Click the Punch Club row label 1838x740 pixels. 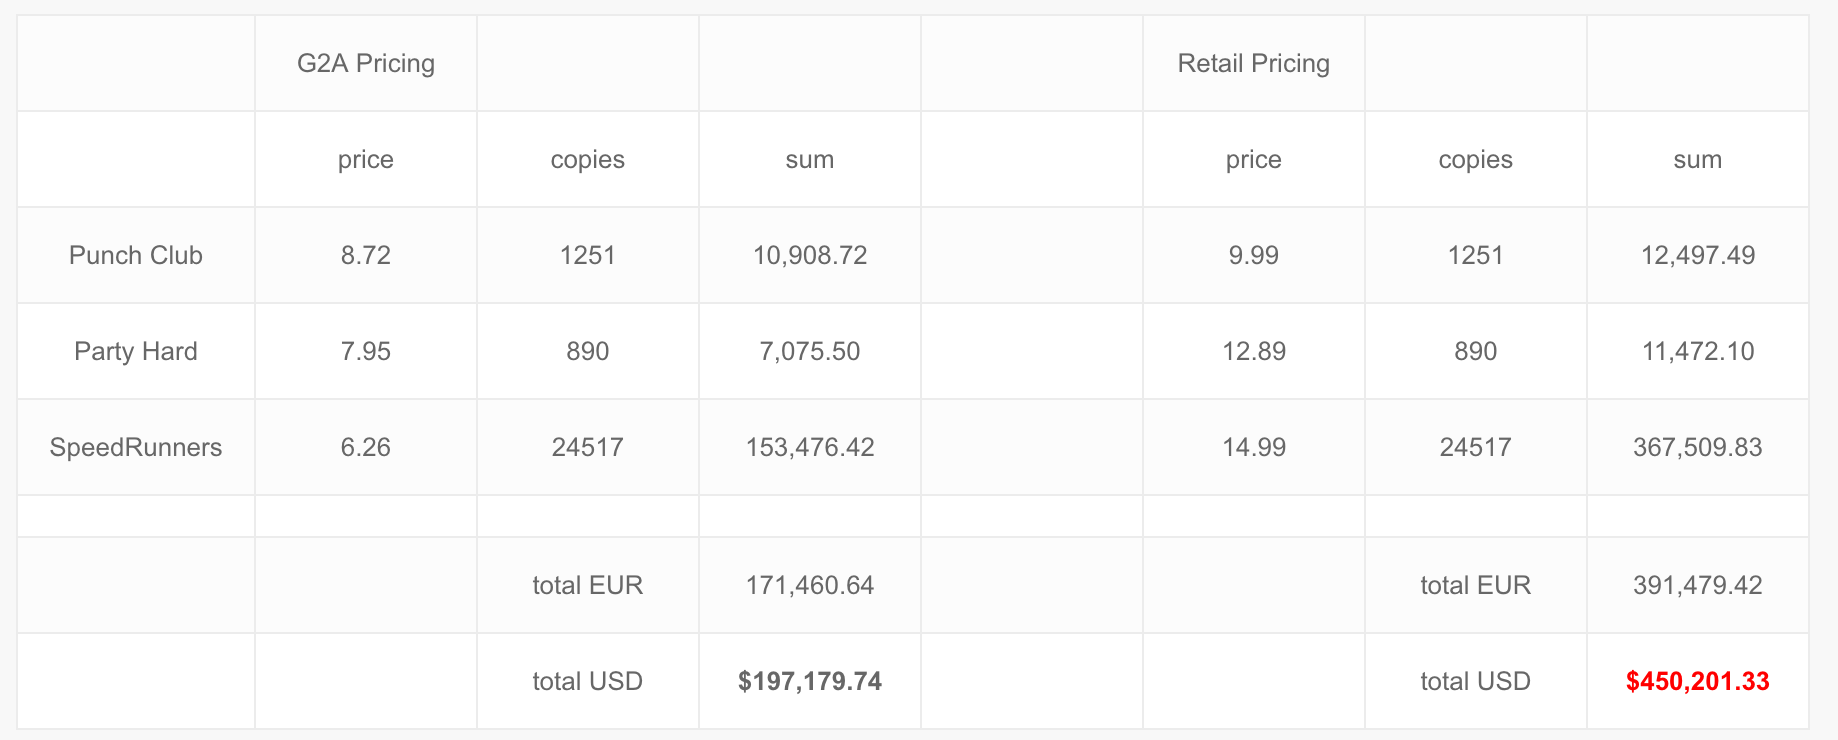pyautogui.click(x=136, y=255)
